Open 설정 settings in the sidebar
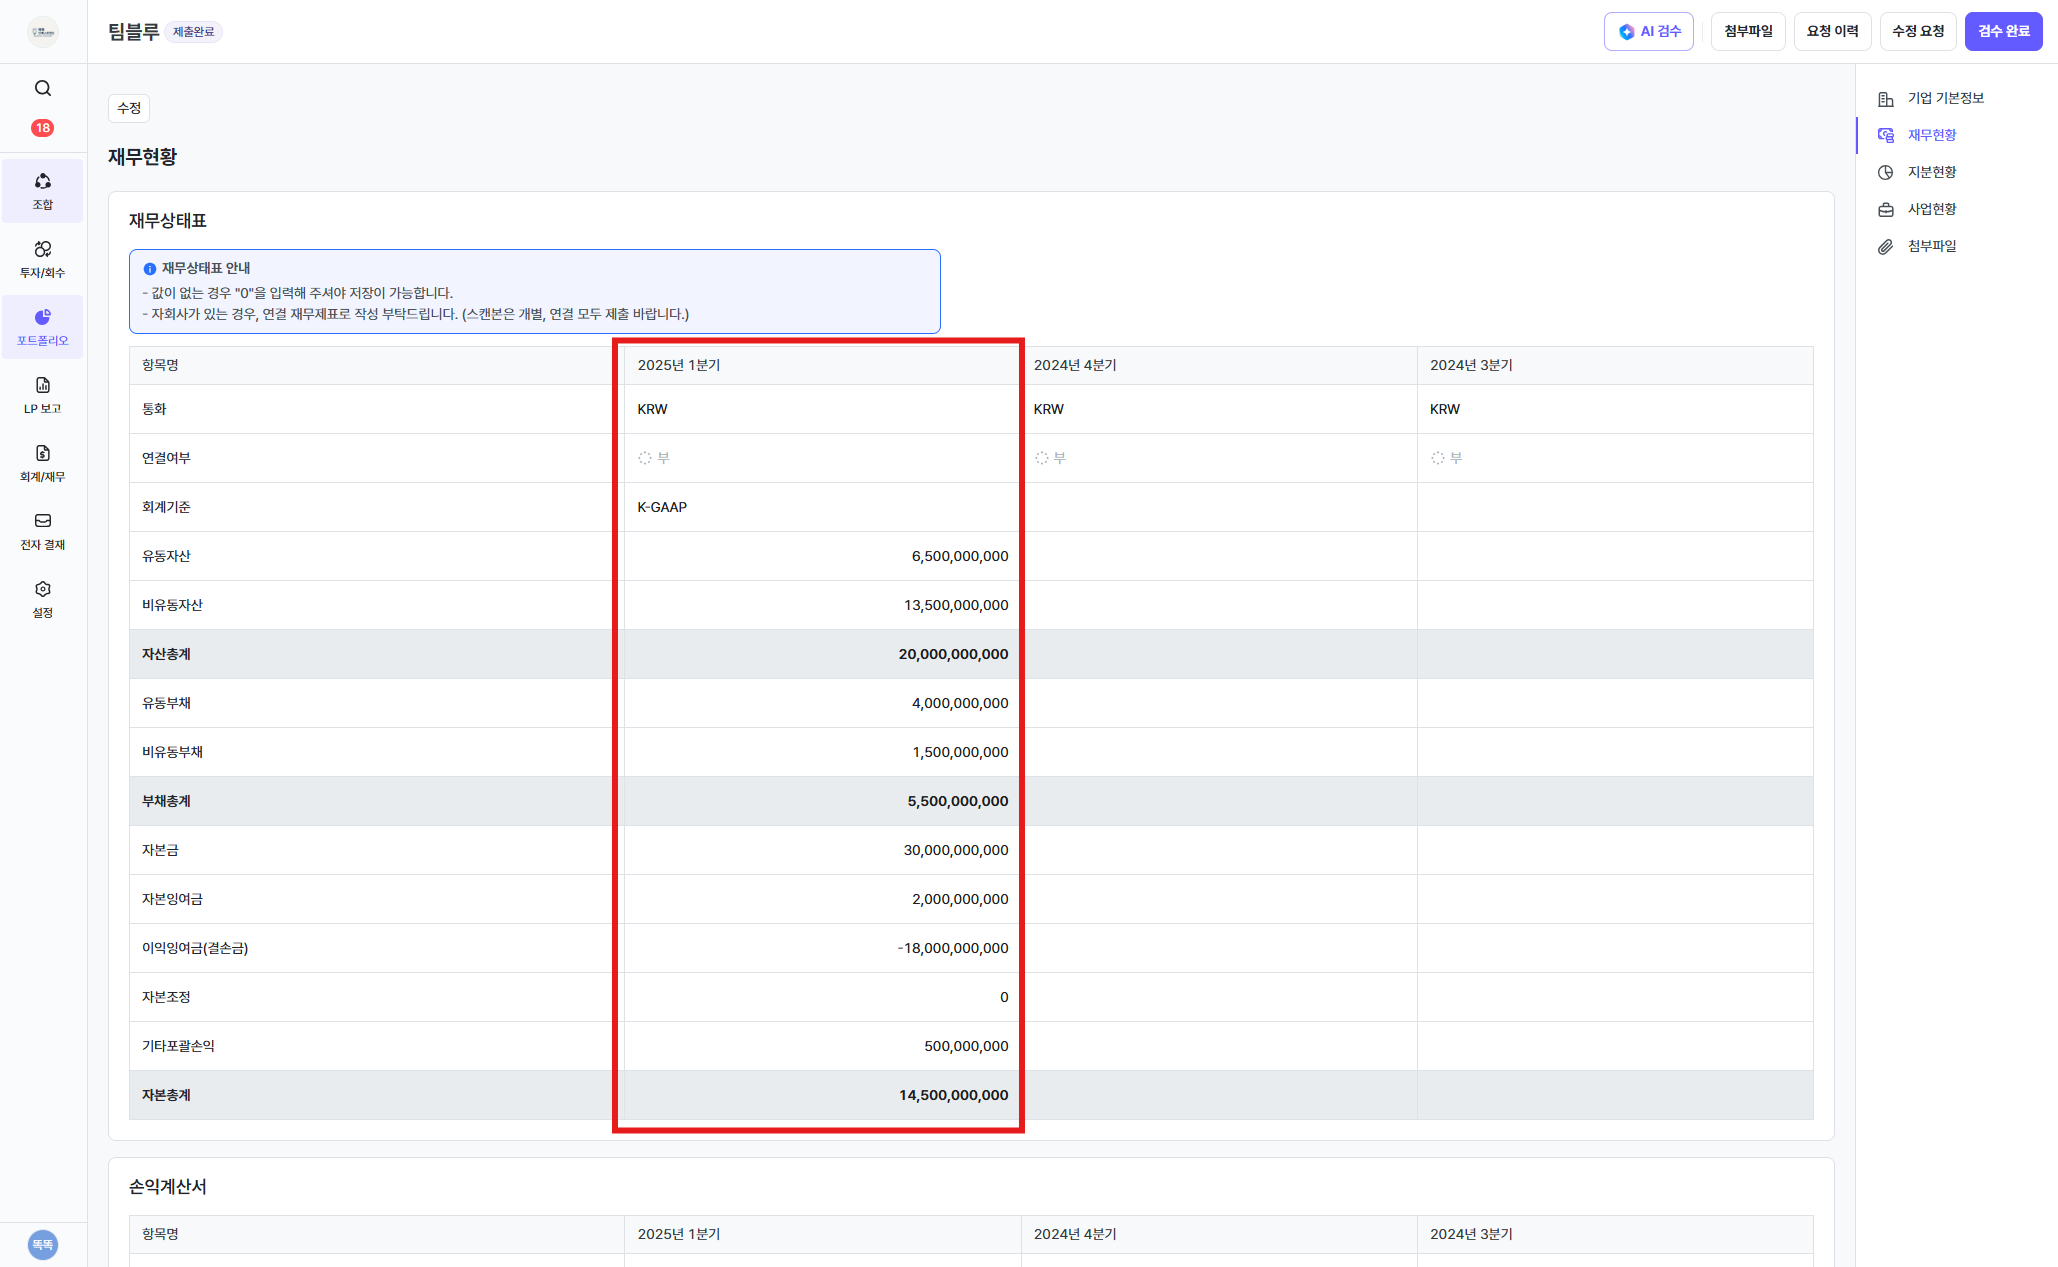The width and height of the screenshot is (2058, 1267). click(x=42, y=598)
